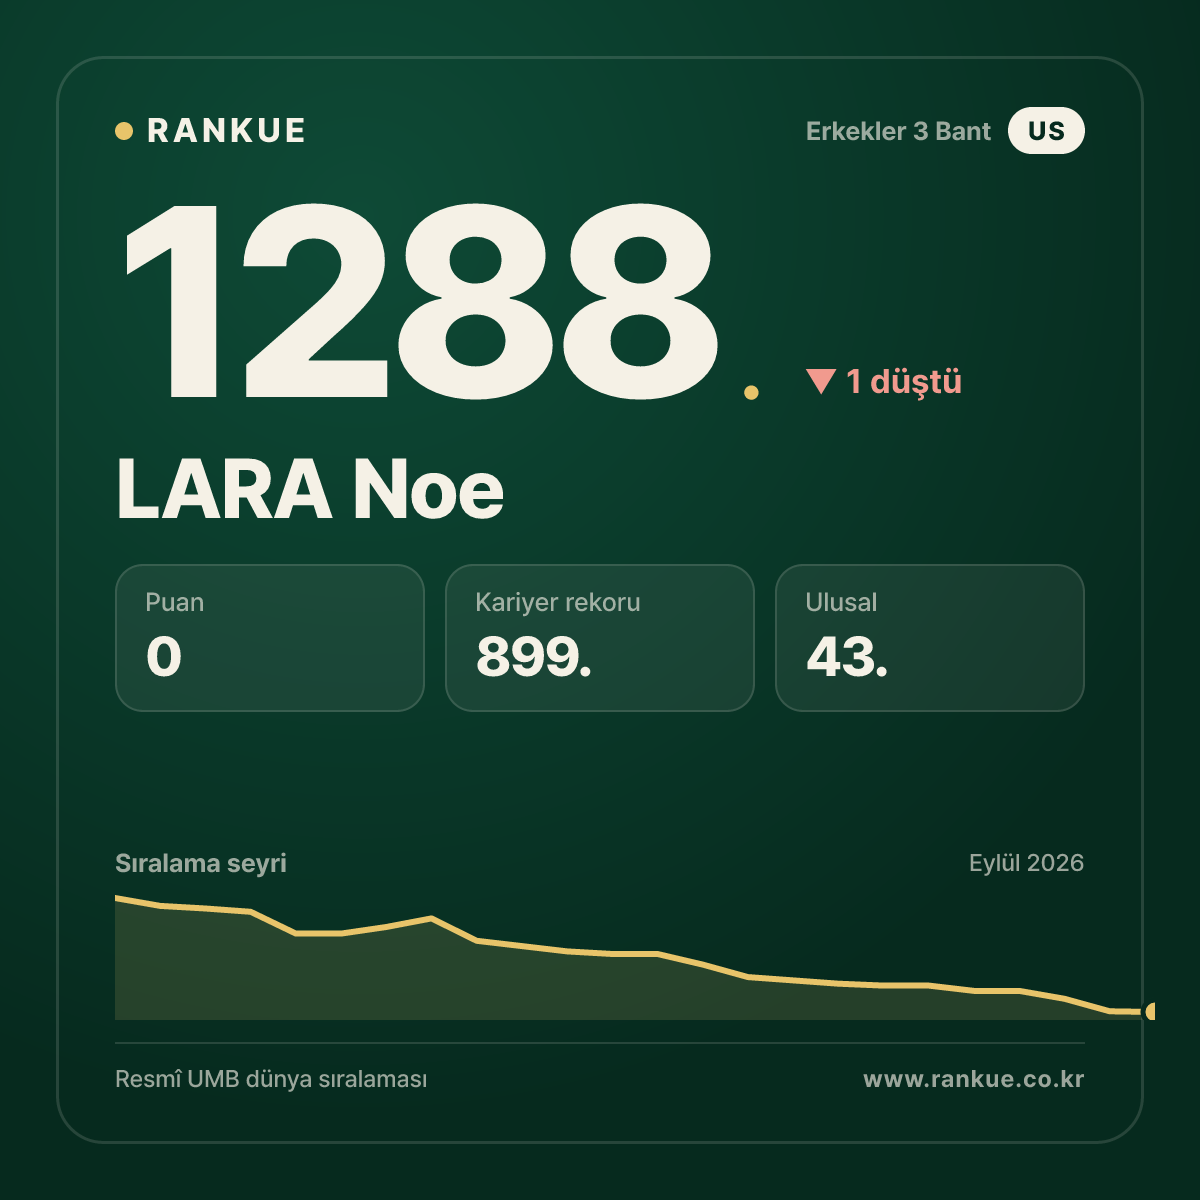This screenshot has height=1200, width=1200.
Task: Click the red down-arrow rank change icon
Action: tap(821, 381)
